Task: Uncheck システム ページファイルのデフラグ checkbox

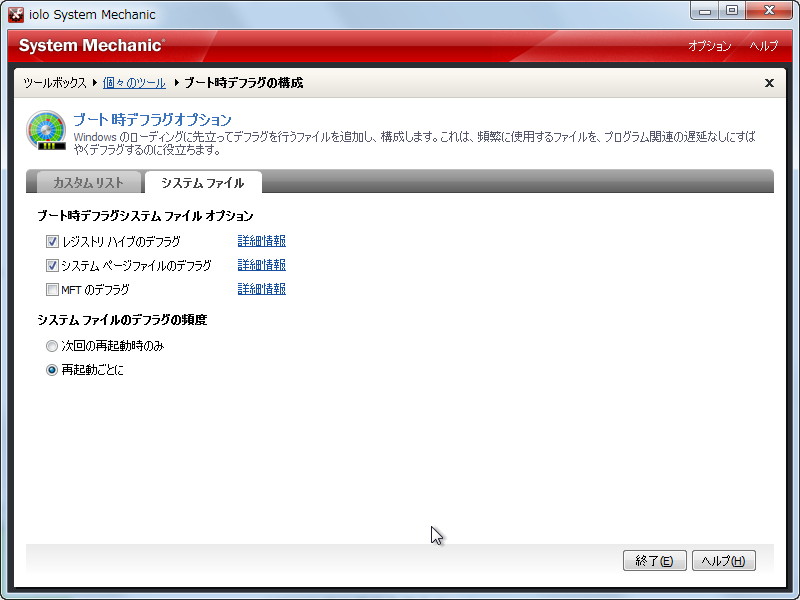Action: [52, 265]
